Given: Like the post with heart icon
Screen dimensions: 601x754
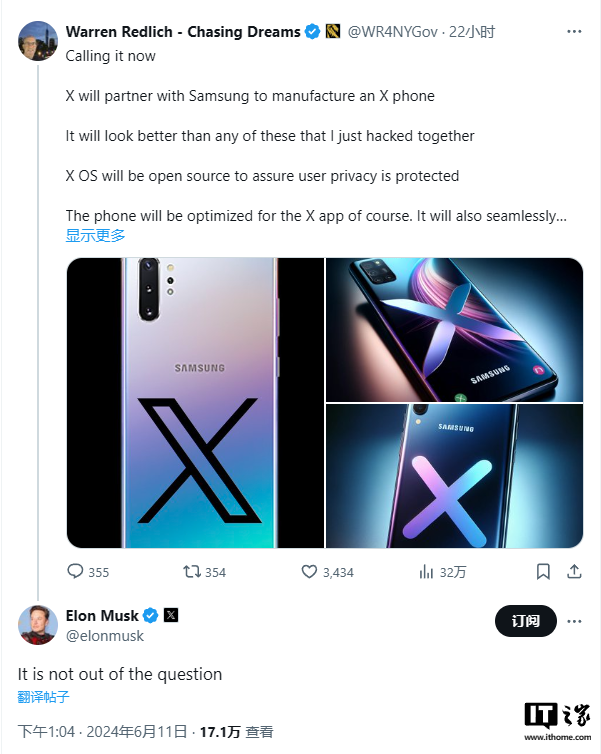Looking at the screenshot, I should pyautogui.click(x=309, y=572).
